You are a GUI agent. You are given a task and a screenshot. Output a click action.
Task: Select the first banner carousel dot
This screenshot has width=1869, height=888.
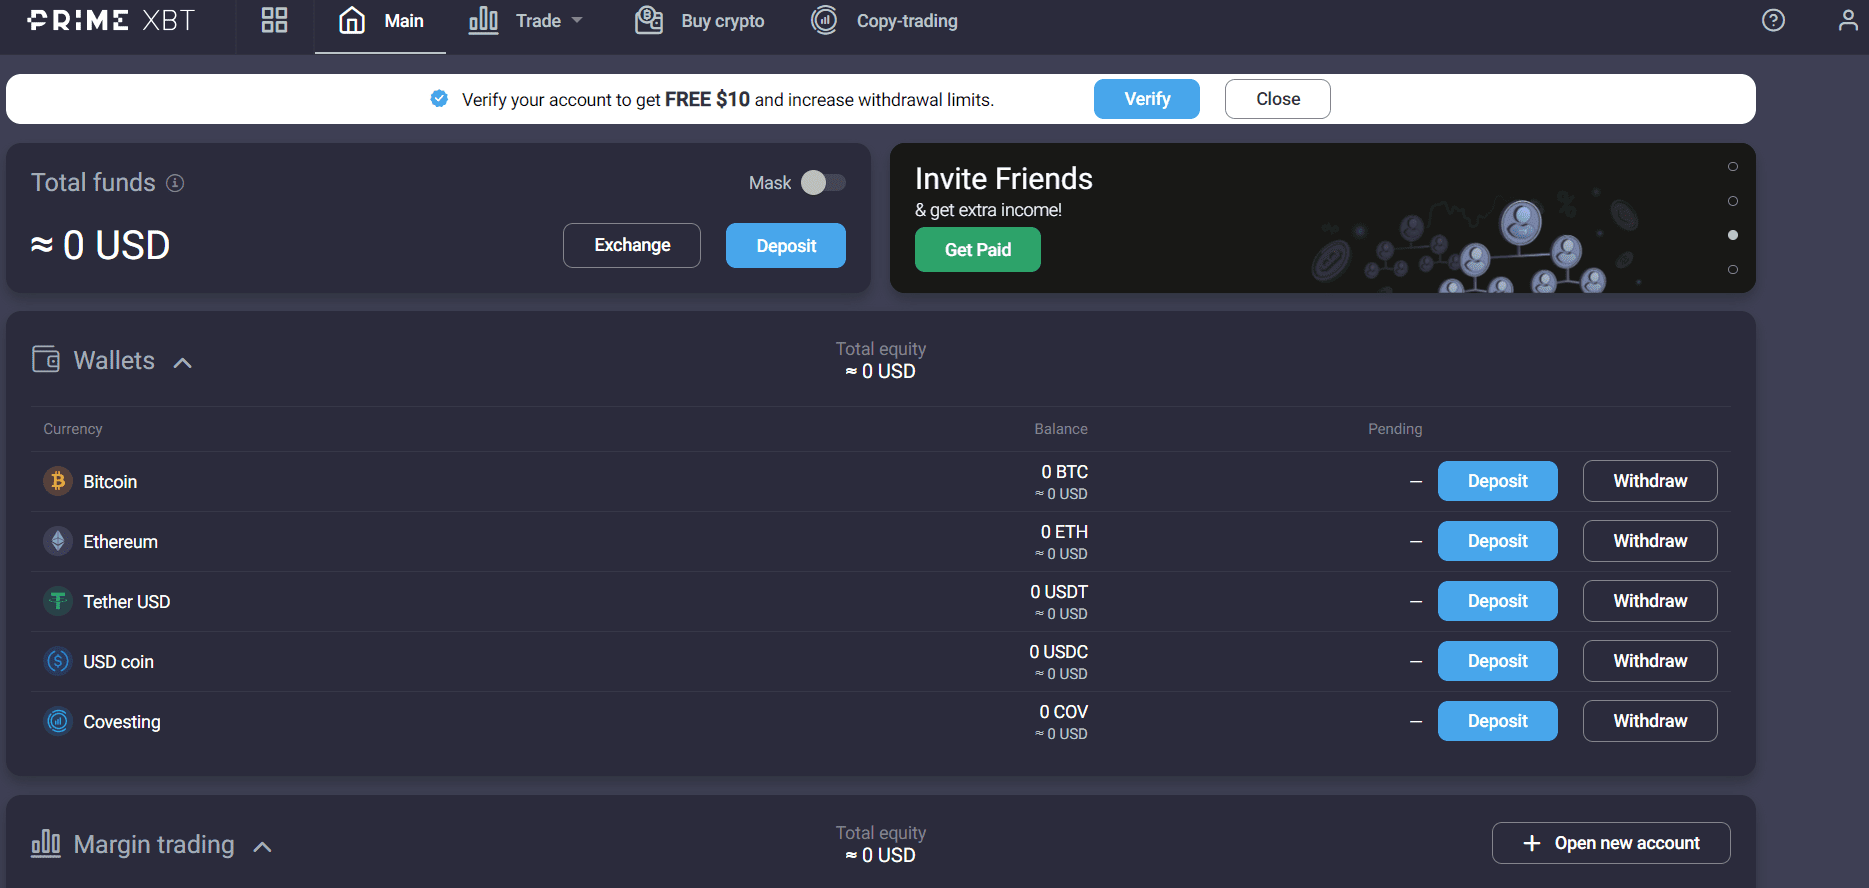pyautogui.click(x=1733, y=167)
